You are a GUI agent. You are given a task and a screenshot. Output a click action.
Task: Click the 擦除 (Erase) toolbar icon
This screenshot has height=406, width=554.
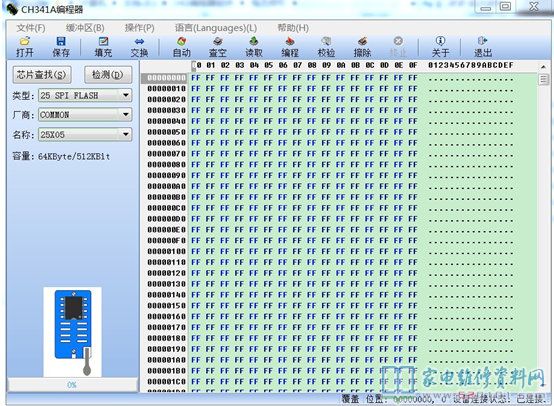point(363,47)
